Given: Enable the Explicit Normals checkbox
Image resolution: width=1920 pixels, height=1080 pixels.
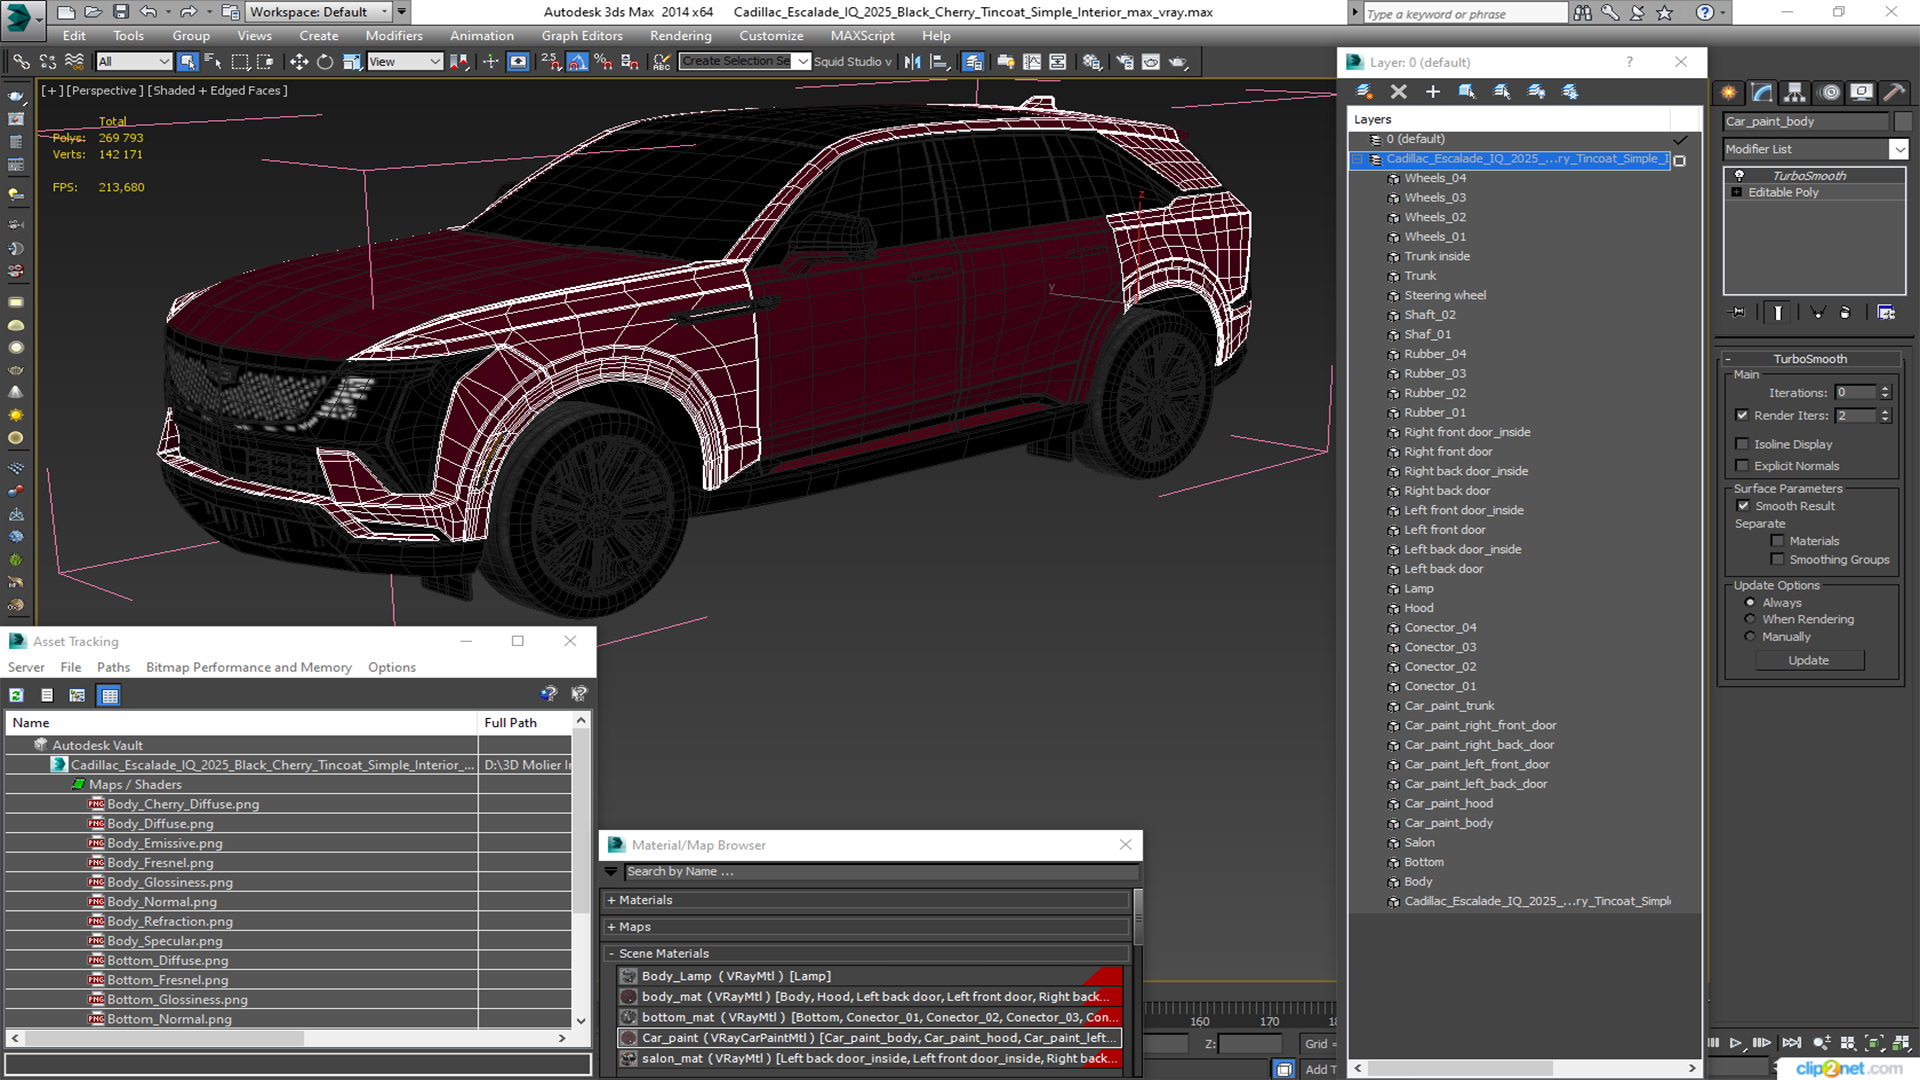Looking at the screenshot, I should click(1742, 466).
